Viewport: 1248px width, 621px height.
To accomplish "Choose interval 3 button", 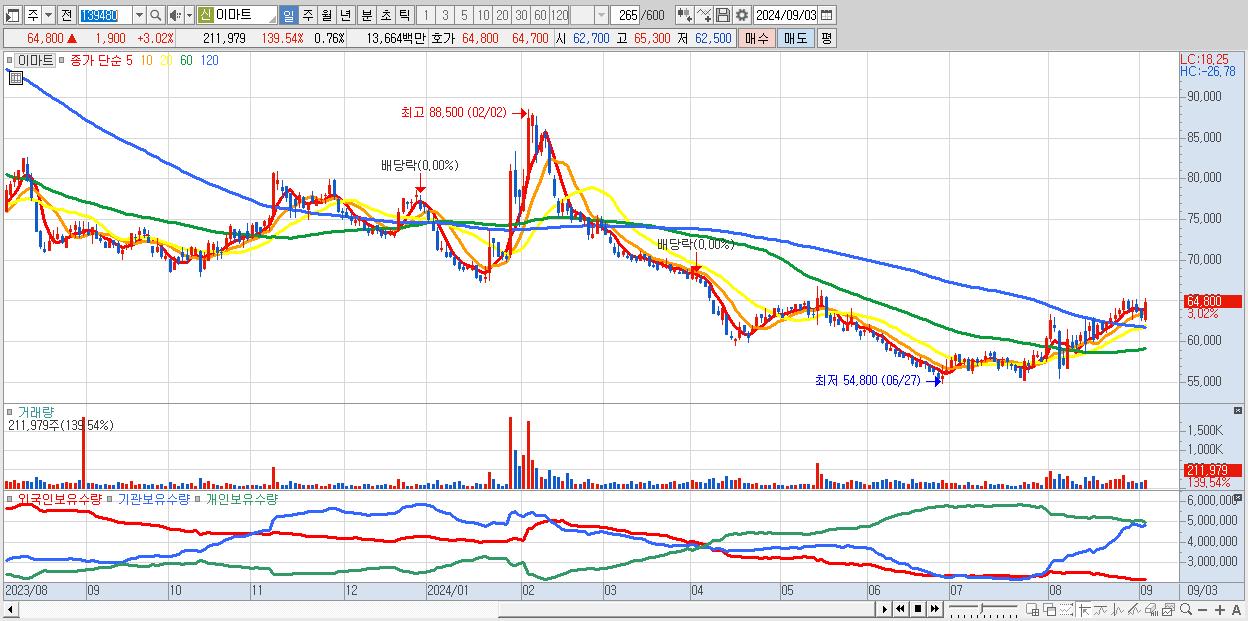I will point(445,16).
